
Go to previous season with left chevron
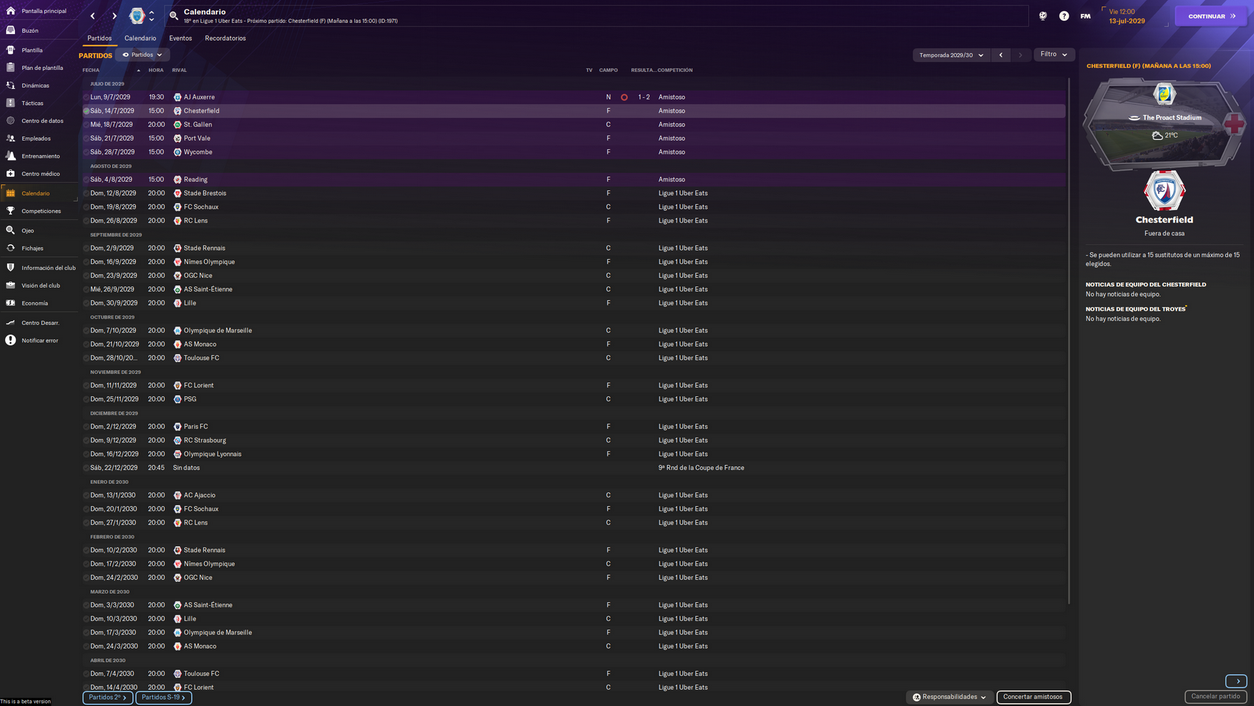pos(1001,55)
